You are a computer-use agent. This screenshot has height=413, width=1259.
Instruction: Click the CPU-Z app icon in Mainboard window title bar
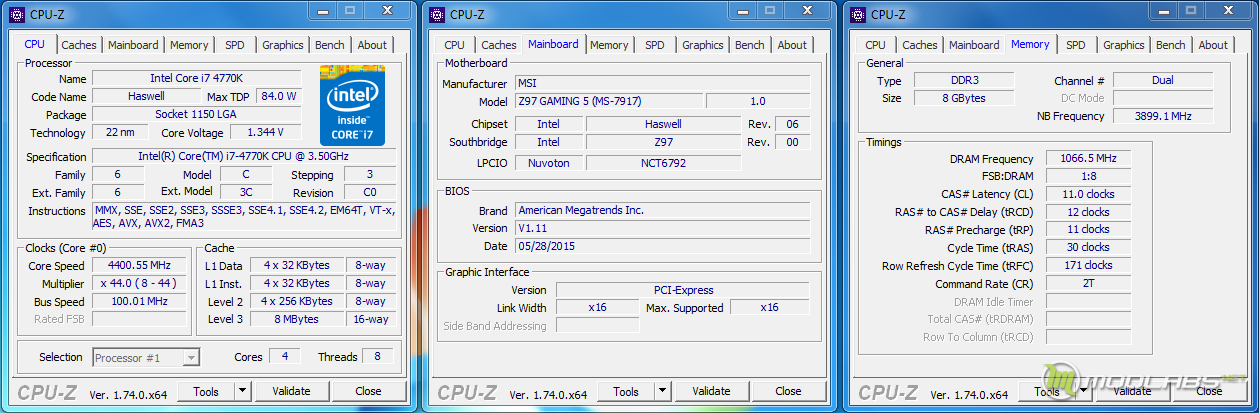[x=437, y=14]
